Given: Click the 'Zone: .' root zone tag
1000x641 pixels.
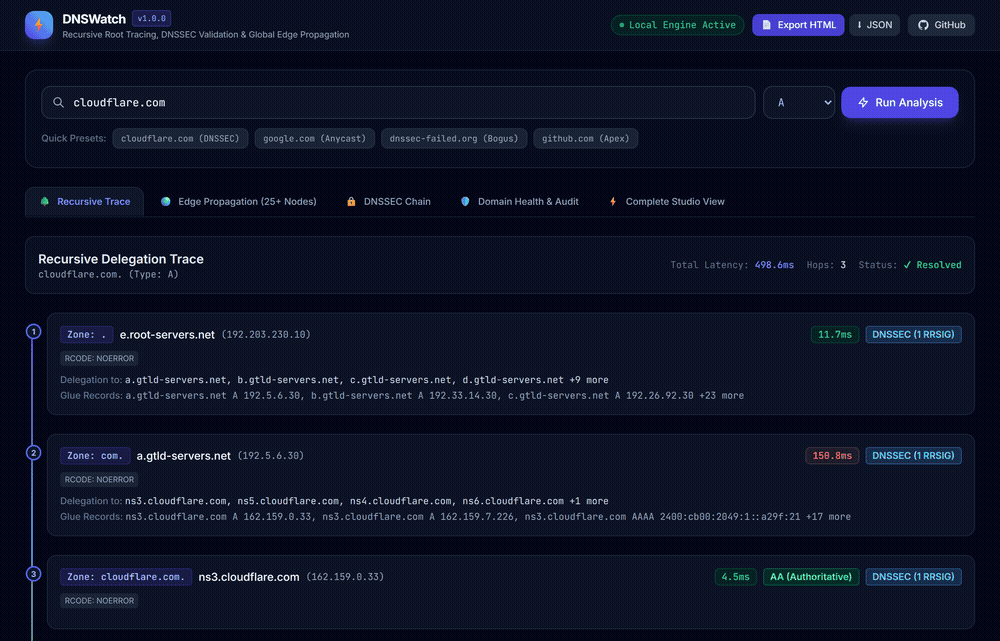Looking at the screenshot, I should coord(87,334).
